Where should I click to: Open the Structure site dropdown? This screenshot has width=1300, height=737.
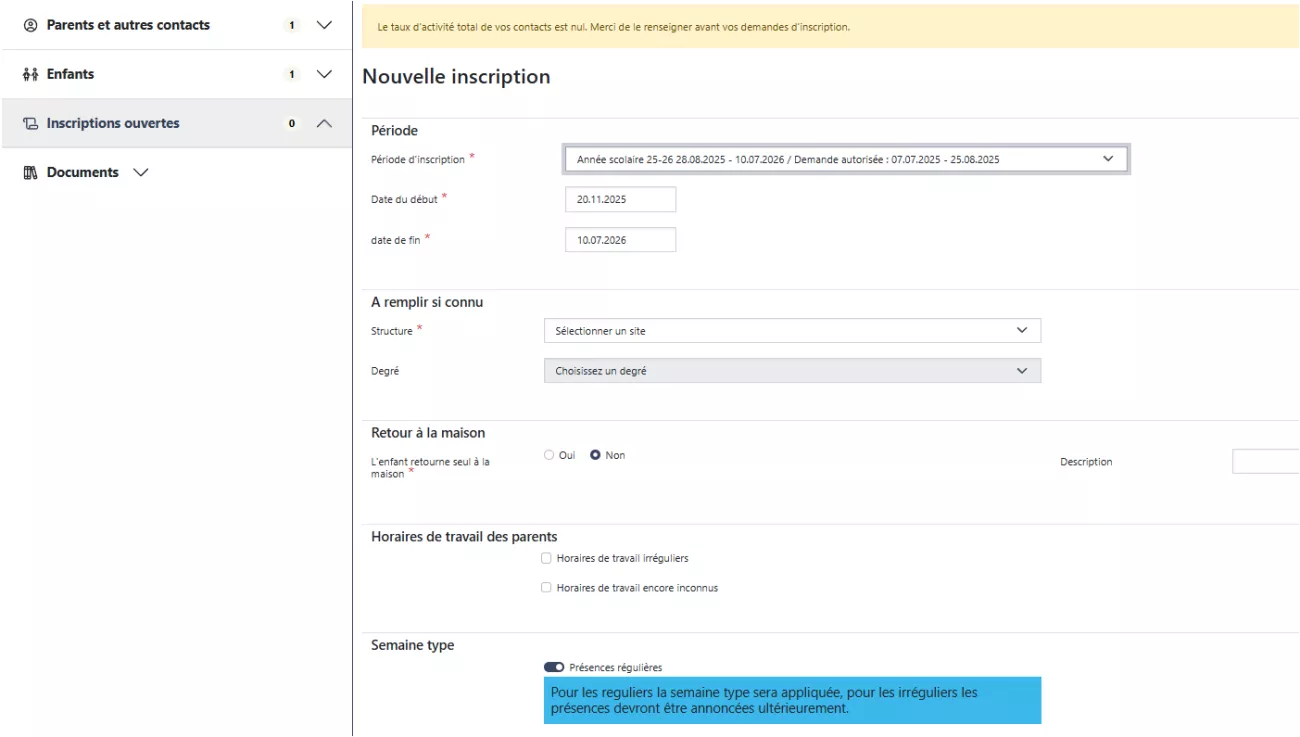[x=792, y=330]
